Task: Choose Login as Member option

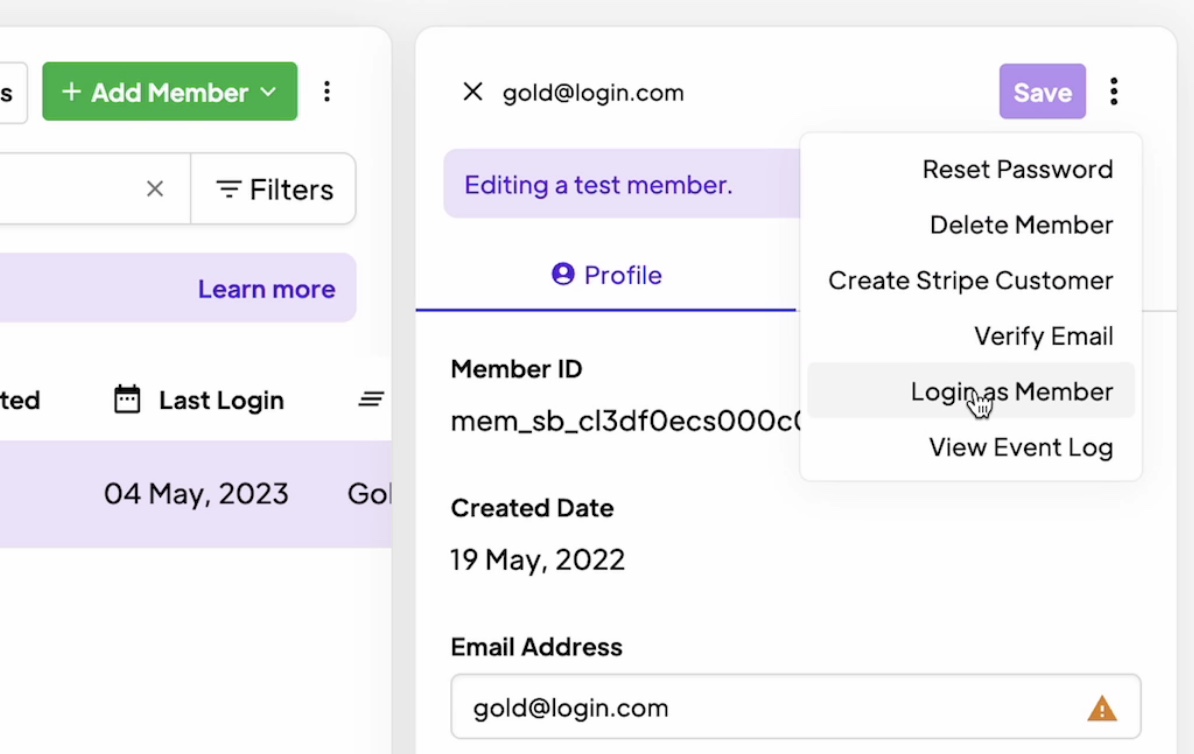Action: [x=1011, y=392]
